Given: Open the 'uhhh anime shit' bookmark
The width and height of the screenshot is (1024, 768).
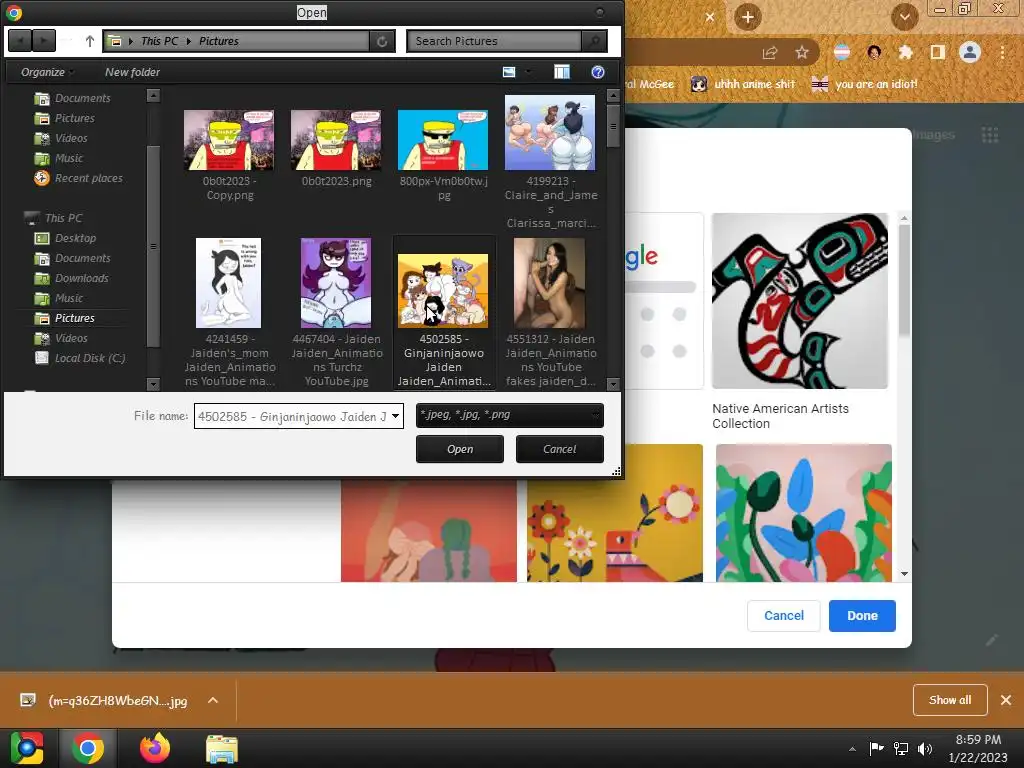Looking at the screenshot, I should (x=743, y=84).
